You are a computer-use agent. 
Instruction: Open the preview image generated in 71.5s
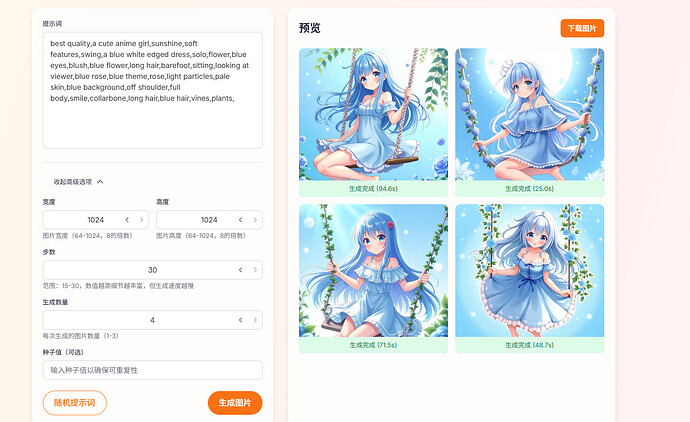[374, 271]
